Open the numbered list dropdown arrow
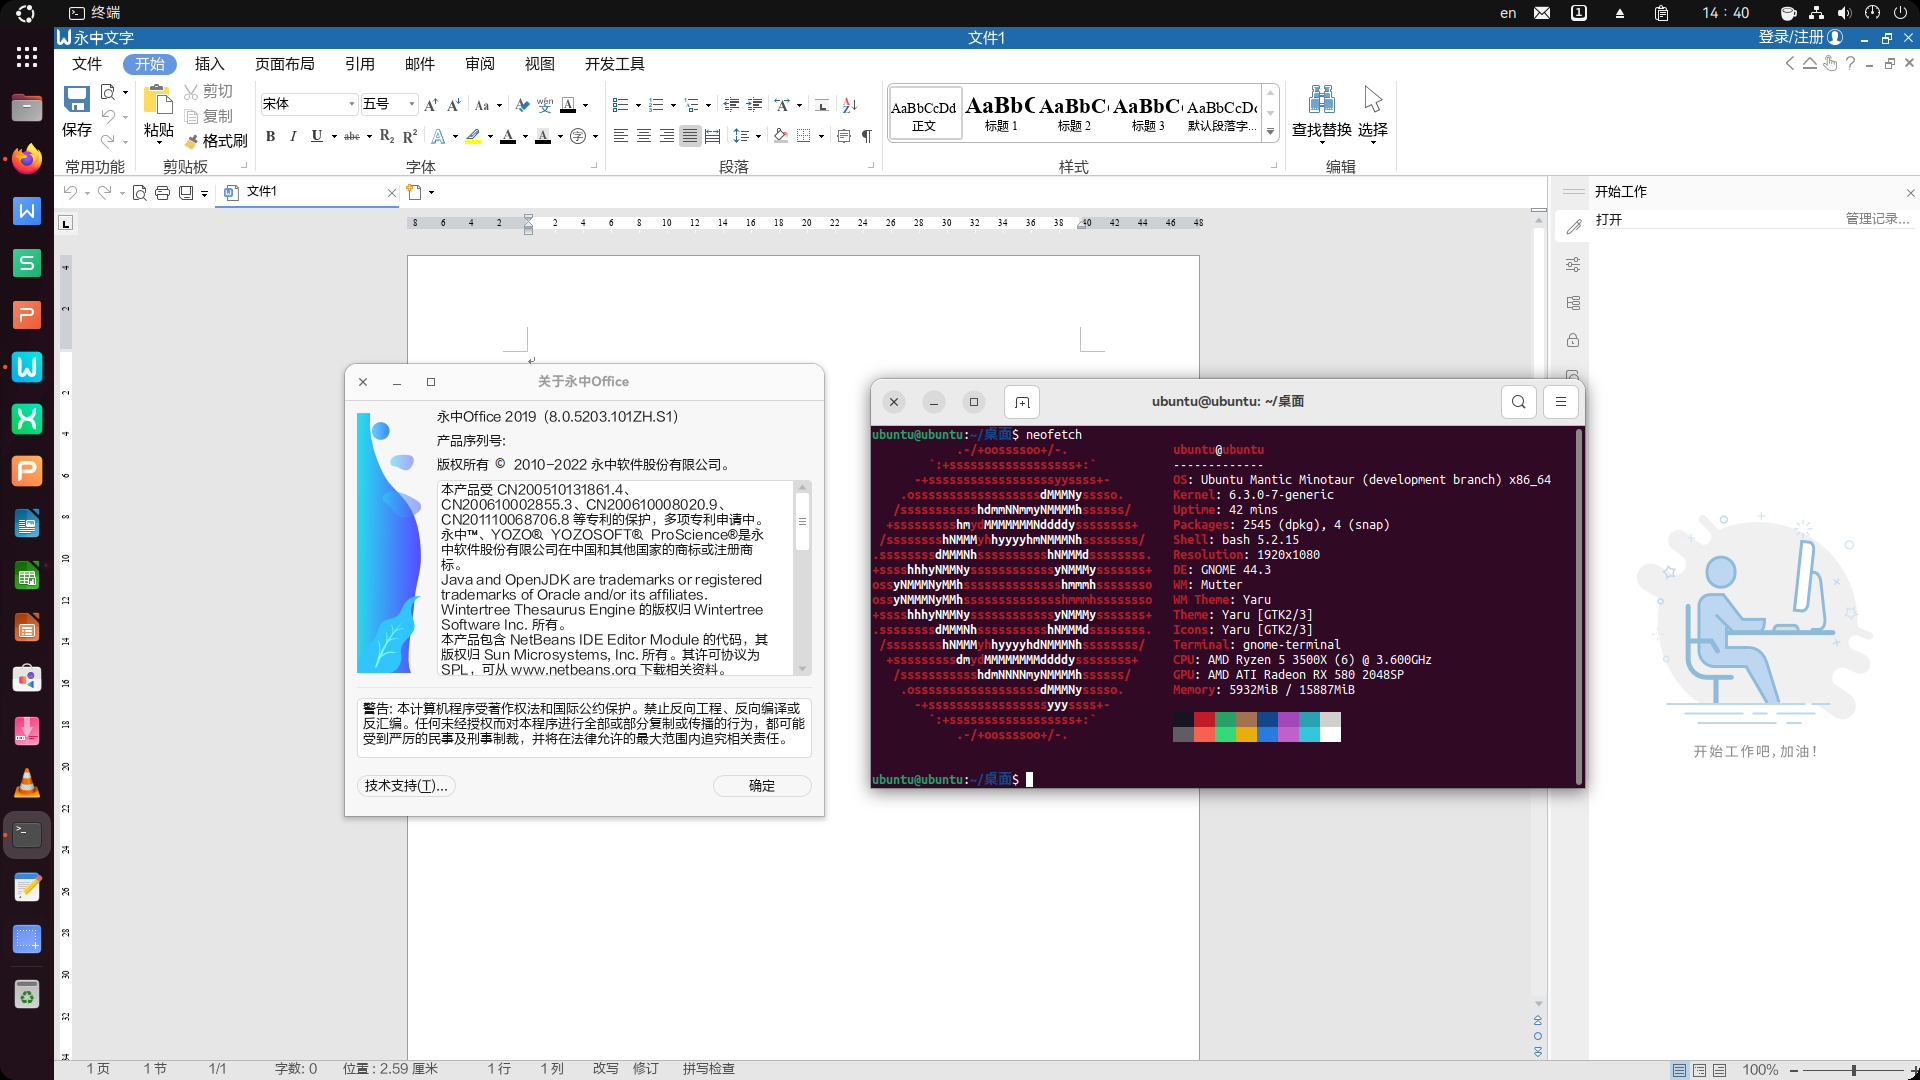 point(673,105)
